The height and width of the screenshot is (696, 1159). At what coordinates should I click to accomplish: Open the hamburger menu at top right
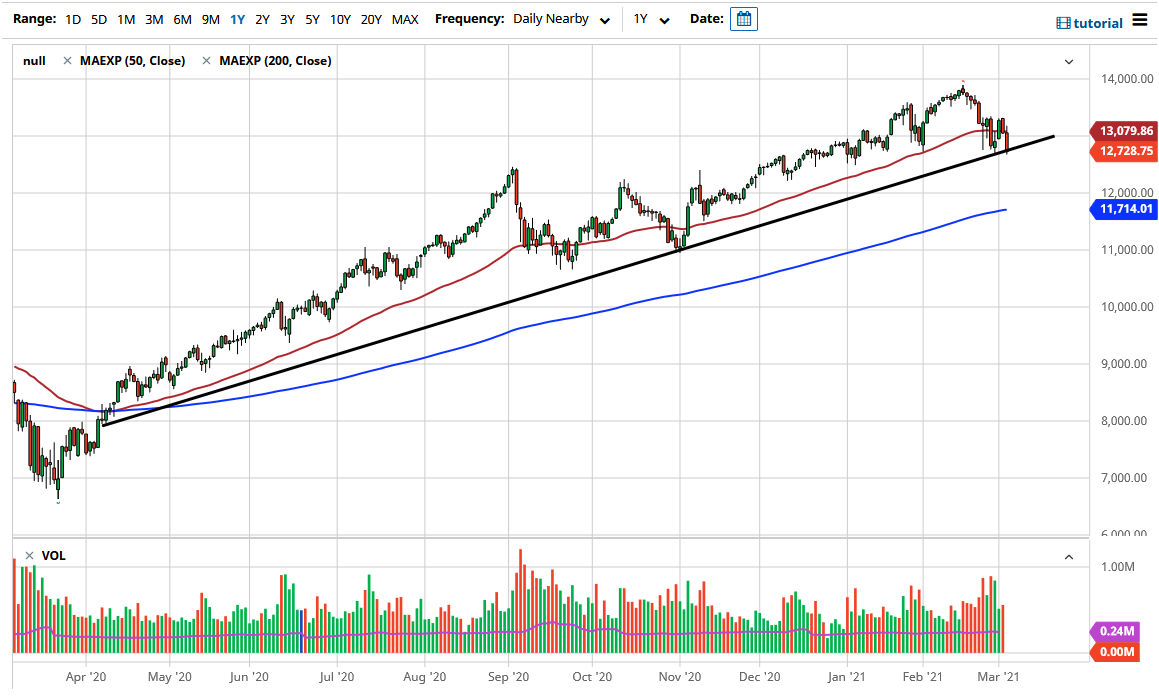(1138, 20)
